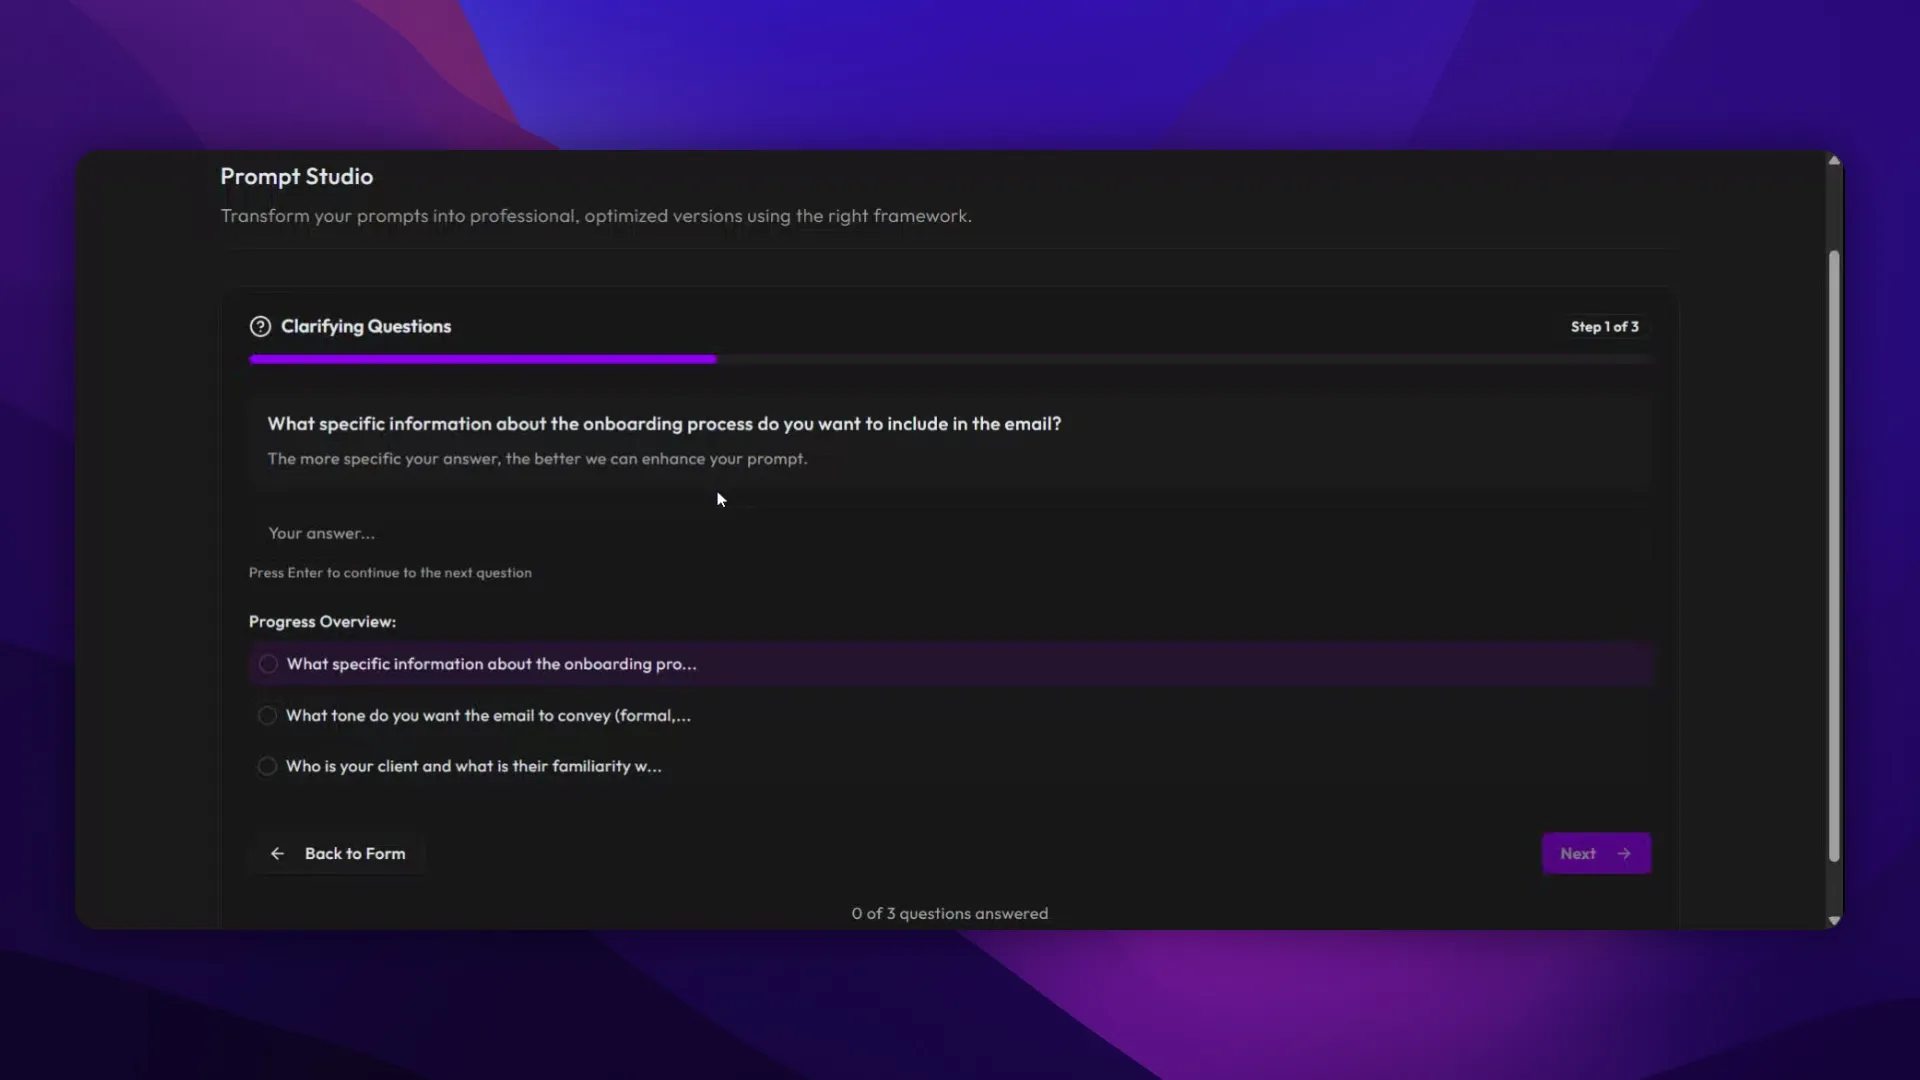The image size is (1920, 1080).
Task: Click the right arrow icon in the Next button
Action: pyautogui.click(x=1624, y=854)
